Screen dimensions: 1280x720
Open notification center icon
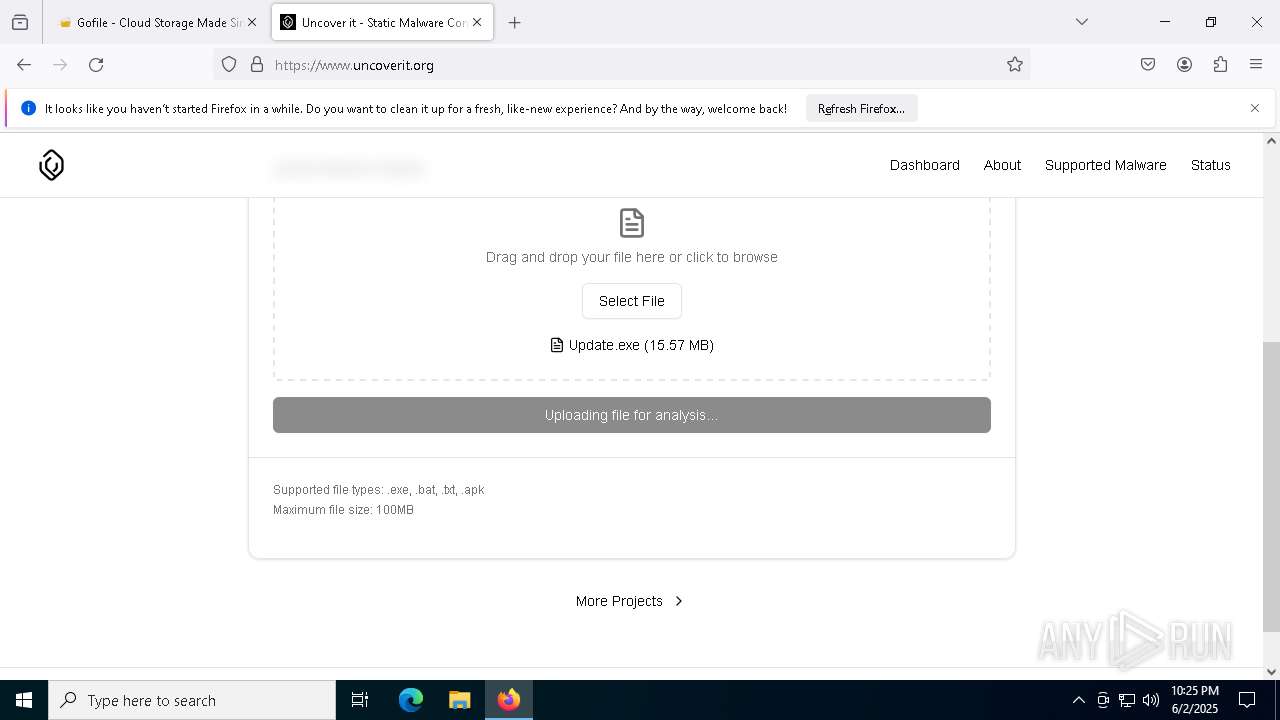point(1247,700)
